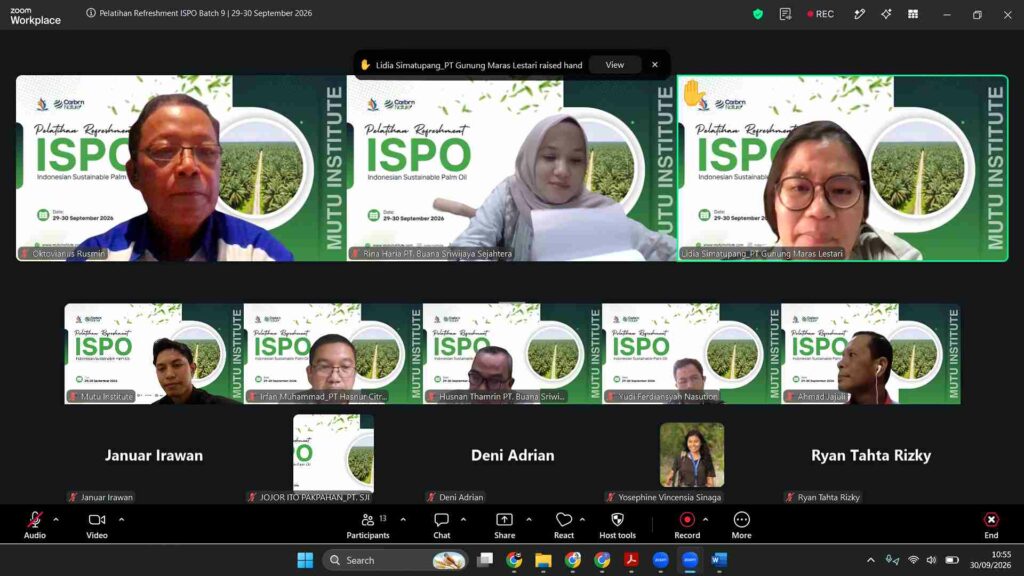Expand Chat options caret
Image resolution: width=1024 pixels, height=576 pixels.
point(463,520)
